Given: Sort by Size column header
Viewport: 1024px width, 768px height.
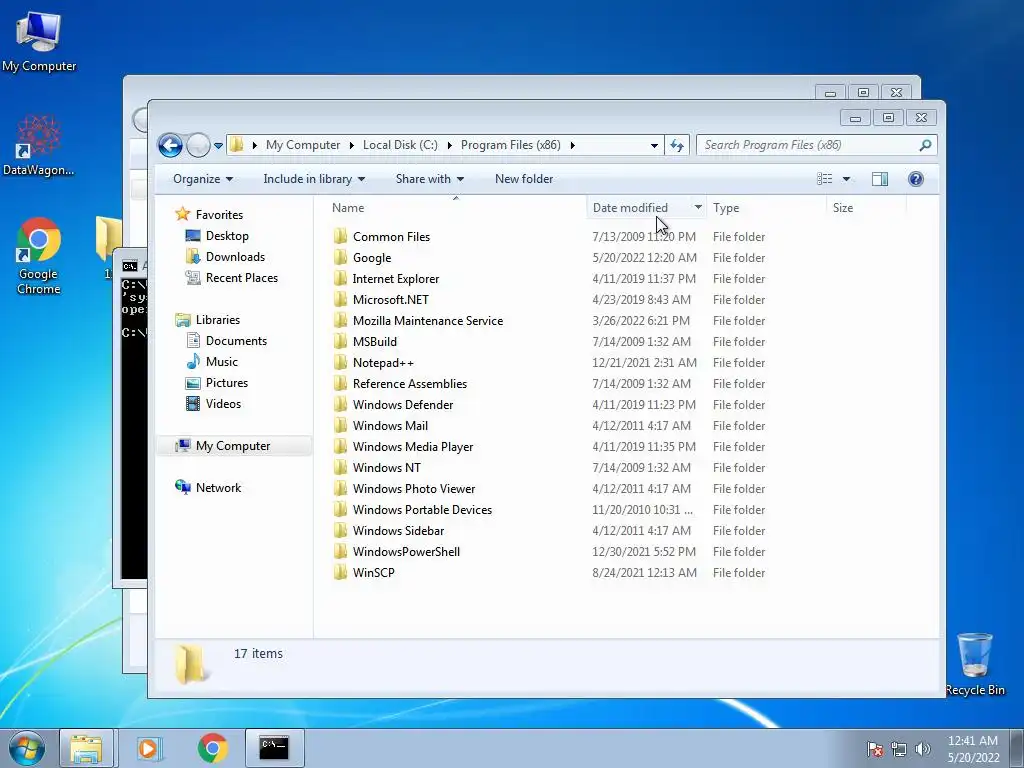Looking at the screenshot, I should (x=842, y=208).
